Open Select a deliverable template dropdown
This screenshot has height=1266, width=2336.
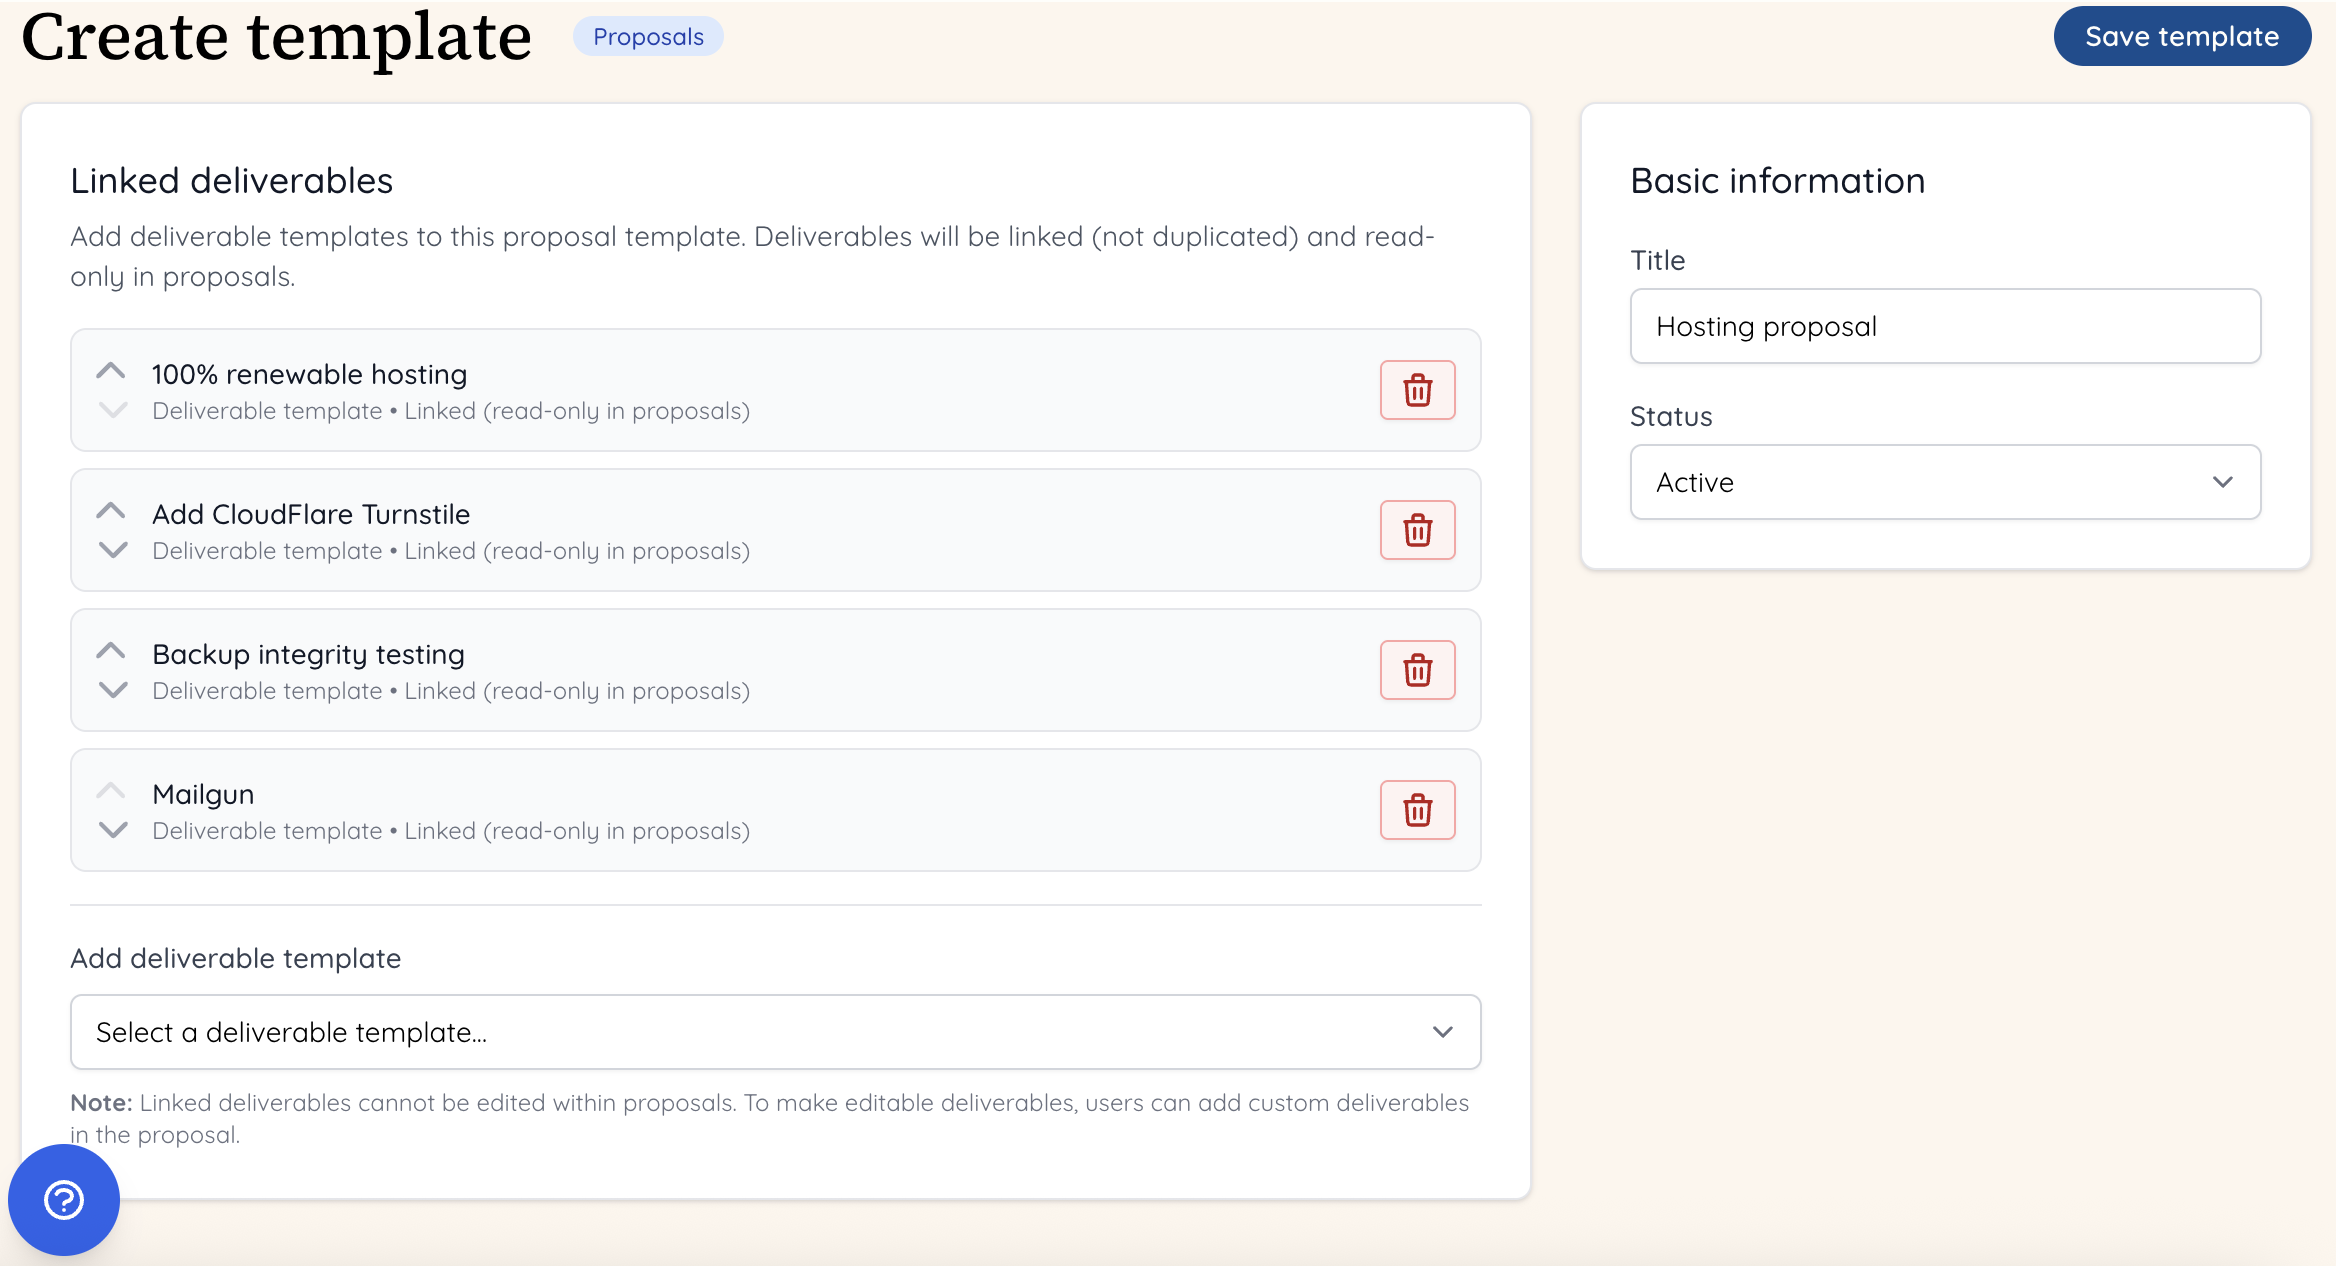tap(775, 1032)
